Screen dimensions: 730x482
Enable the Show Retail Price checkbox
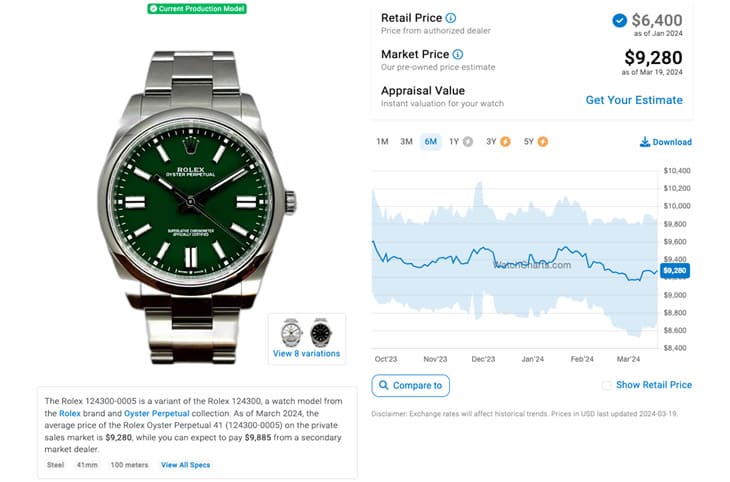tap(606, 385)
